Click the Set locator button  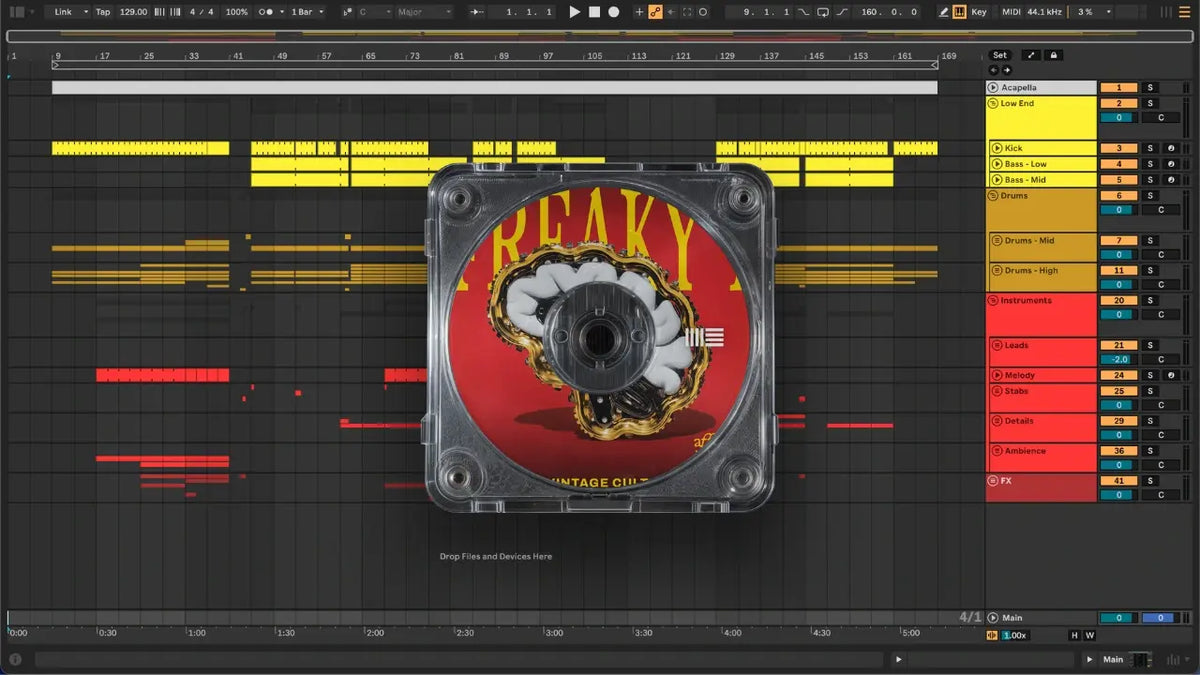point(1000,55)
